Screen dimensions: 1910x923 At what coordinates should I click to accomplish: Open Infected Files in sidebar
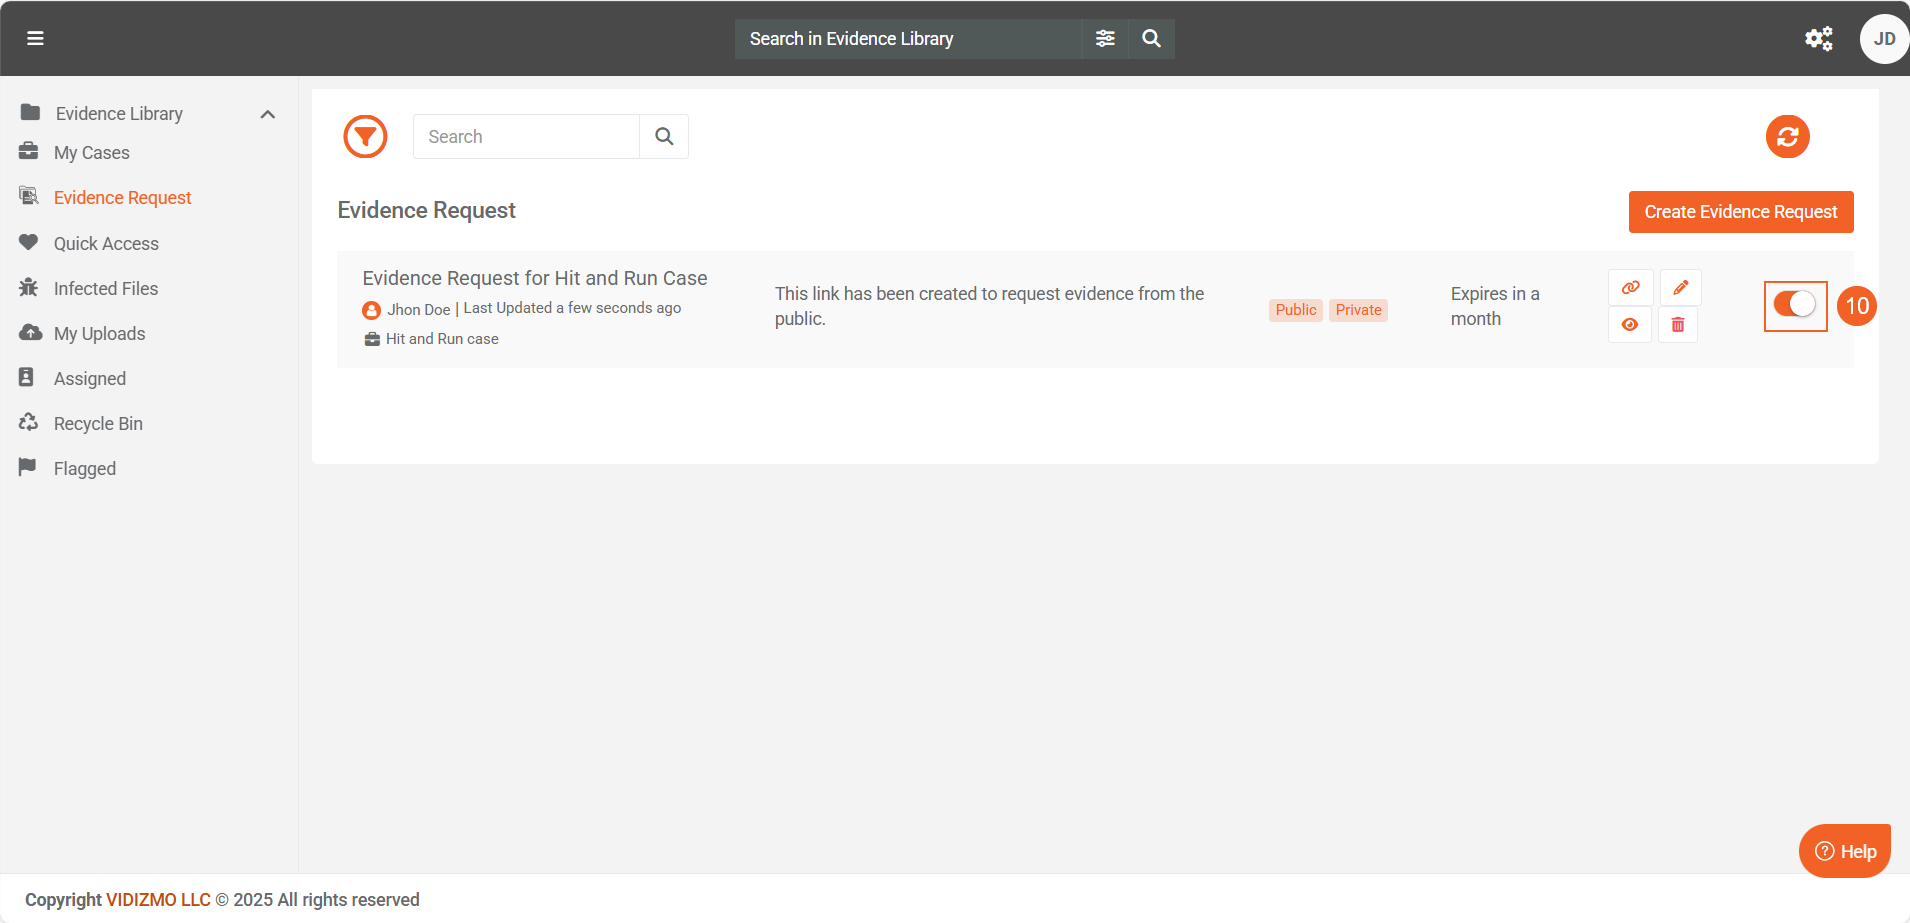tap(105, 289)
